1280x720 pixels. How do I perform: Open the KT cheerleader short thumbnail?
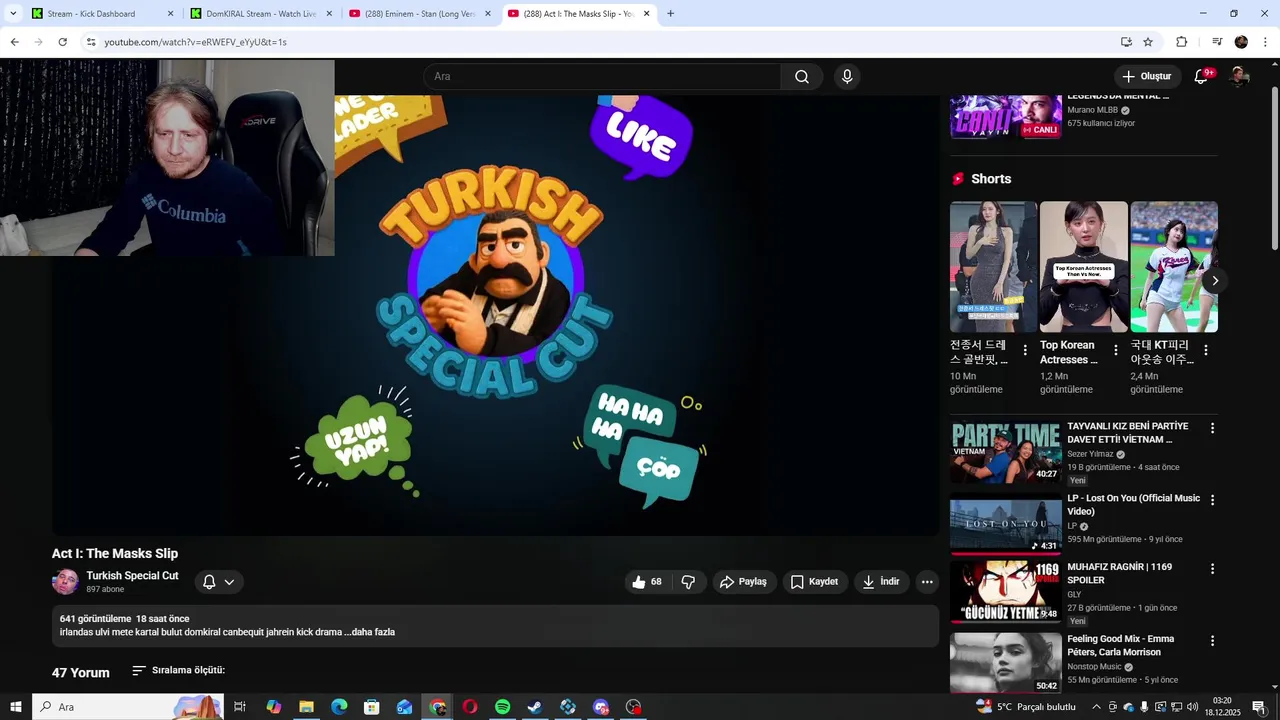pyautogui.click(x=1174, y=267)
